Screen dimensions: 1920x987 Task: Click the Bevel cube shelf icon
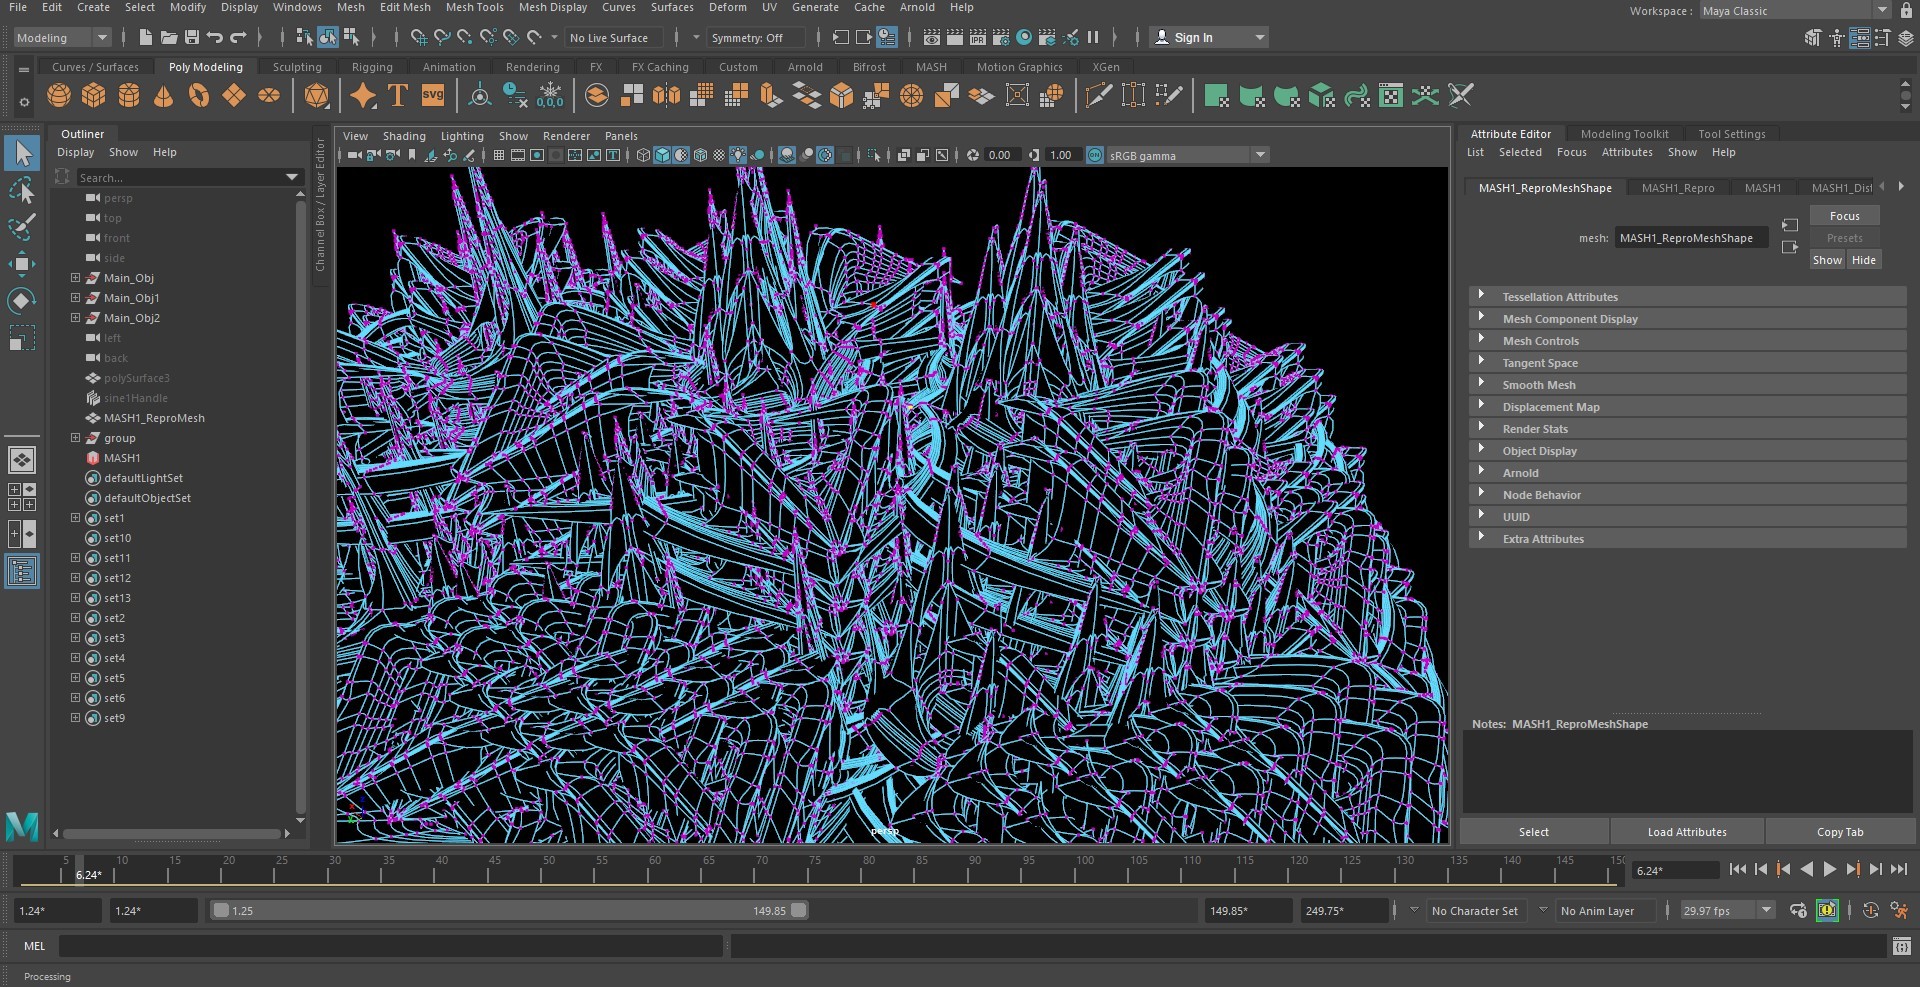pyautogui.click(x=842, y=96)
